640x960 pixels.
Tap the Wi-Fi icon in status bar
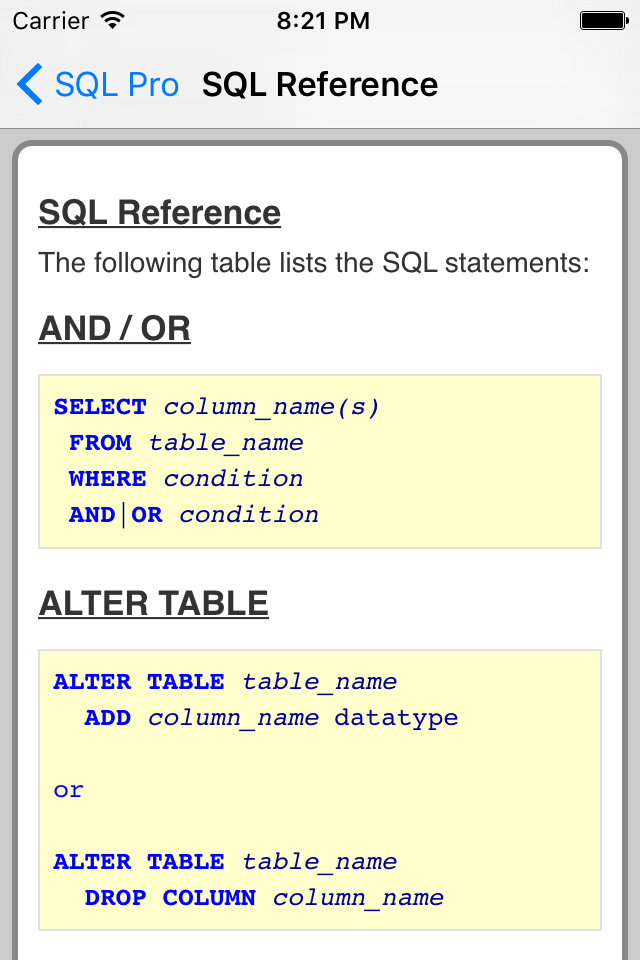[113, 20]
